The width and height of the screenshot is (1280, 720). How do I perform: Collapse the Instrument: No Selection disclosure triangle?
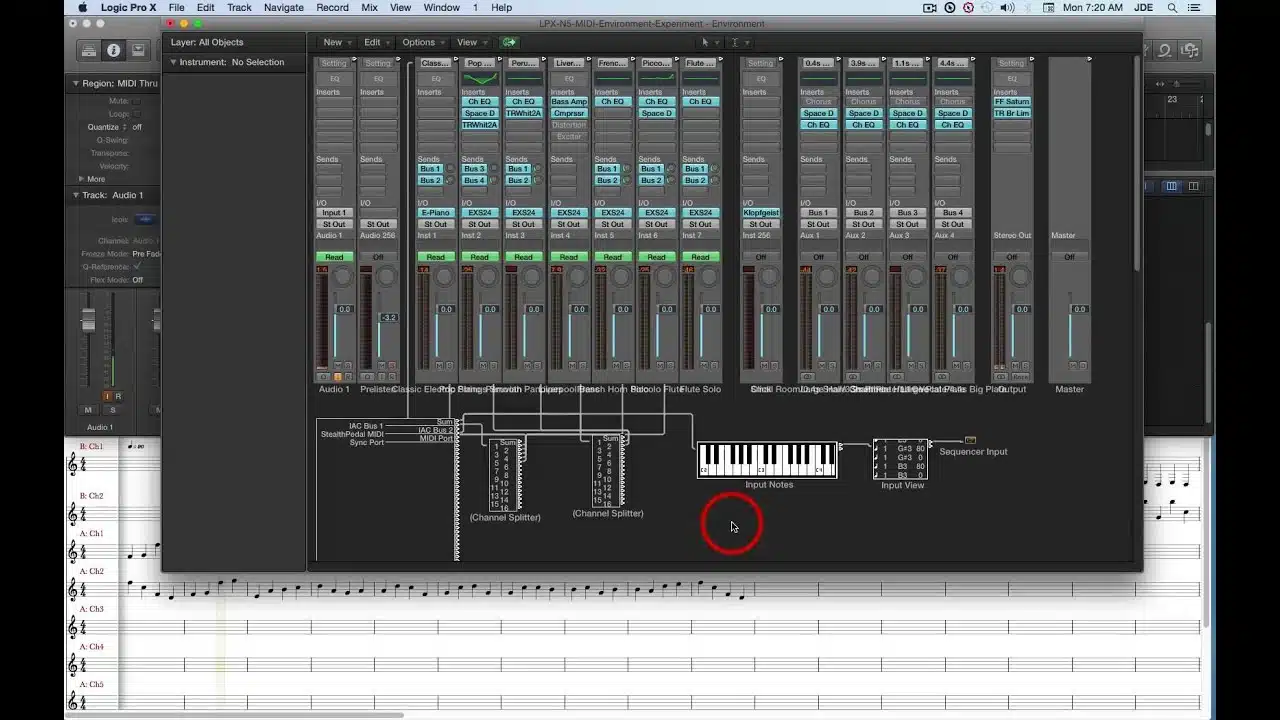pos(173,62)
